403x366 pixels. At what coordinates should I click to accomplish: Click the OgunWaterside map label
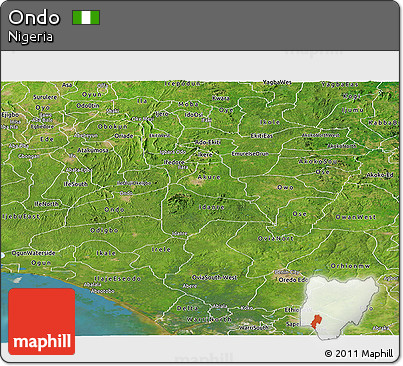[x=33, y=253]
